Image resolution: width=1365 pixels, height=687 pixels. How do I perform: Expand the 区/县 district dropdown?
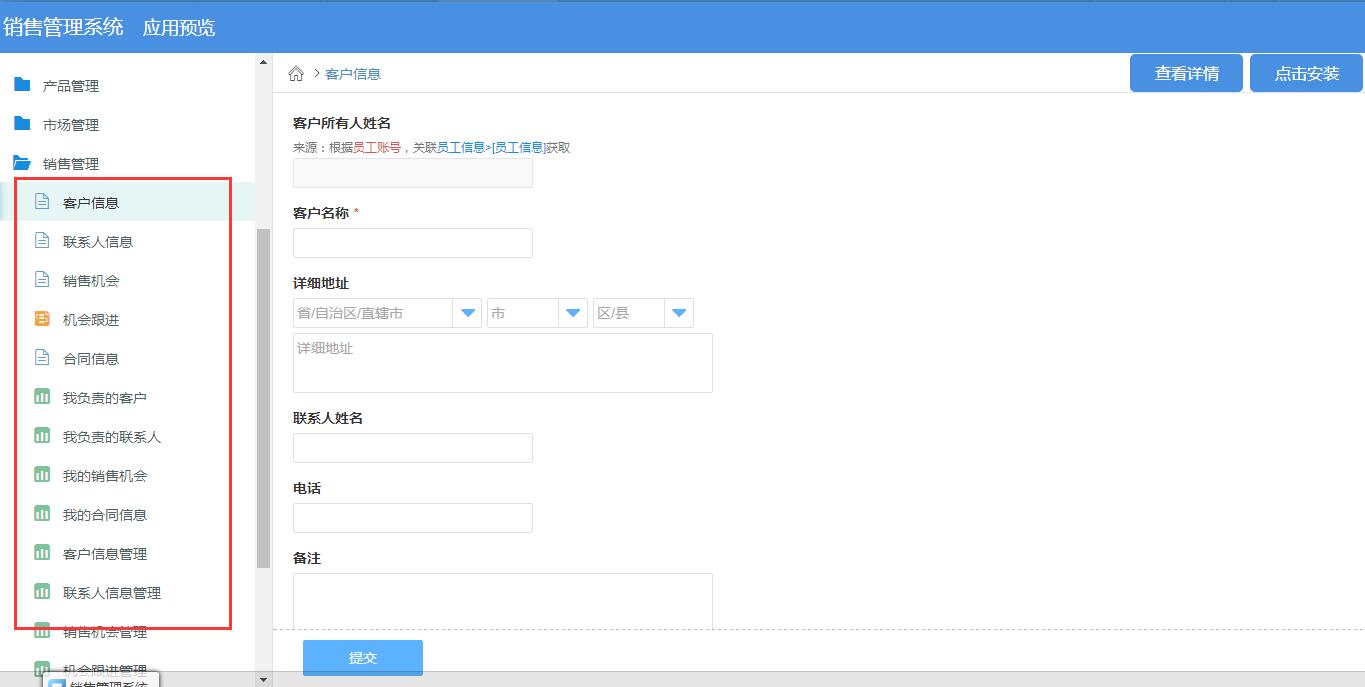point(679,312)
